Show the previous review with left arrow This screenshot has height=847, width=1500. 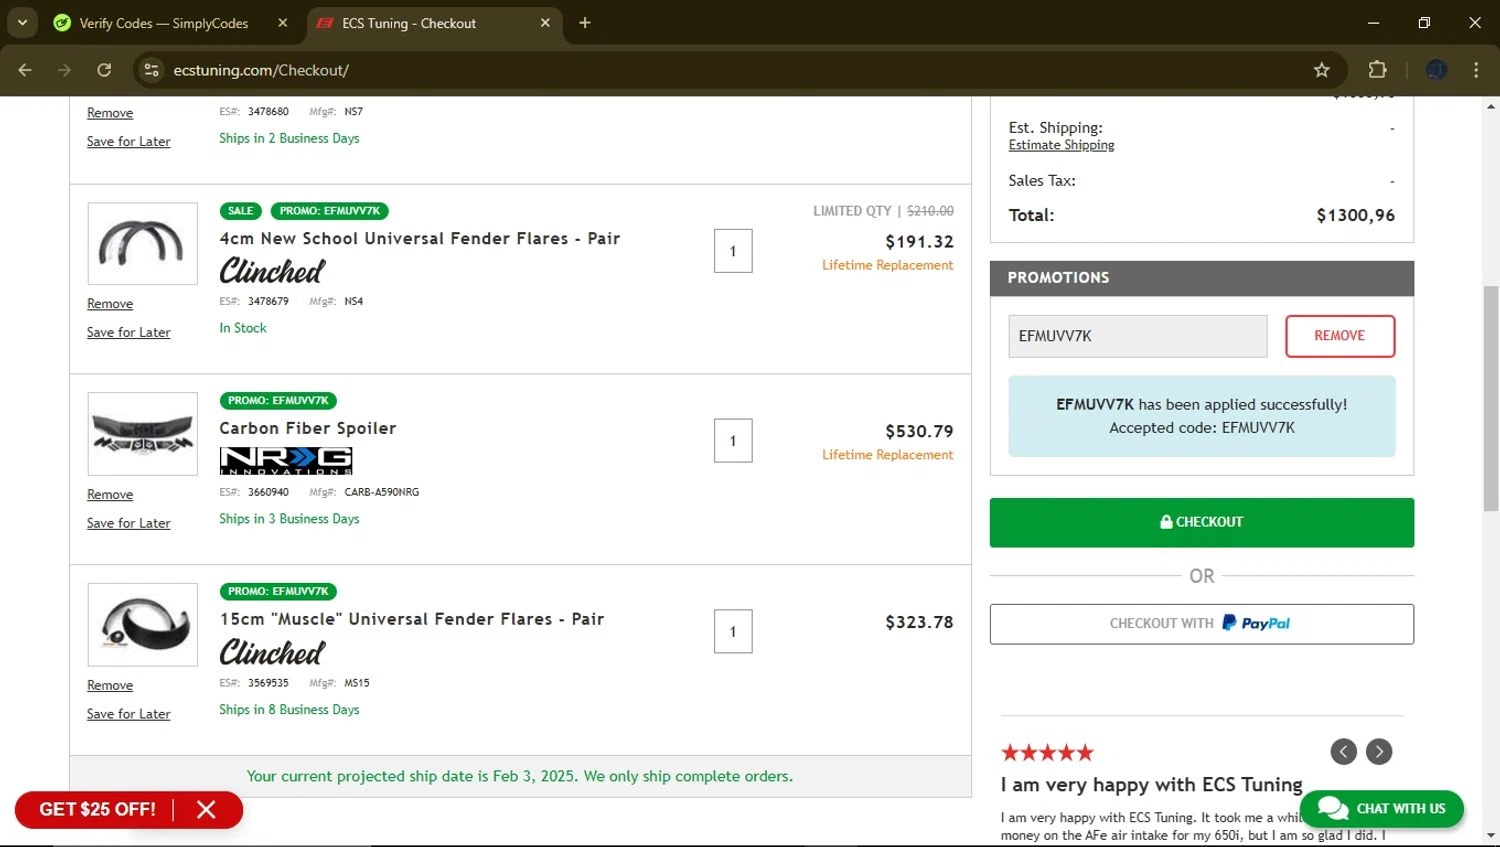point(1343,752)
